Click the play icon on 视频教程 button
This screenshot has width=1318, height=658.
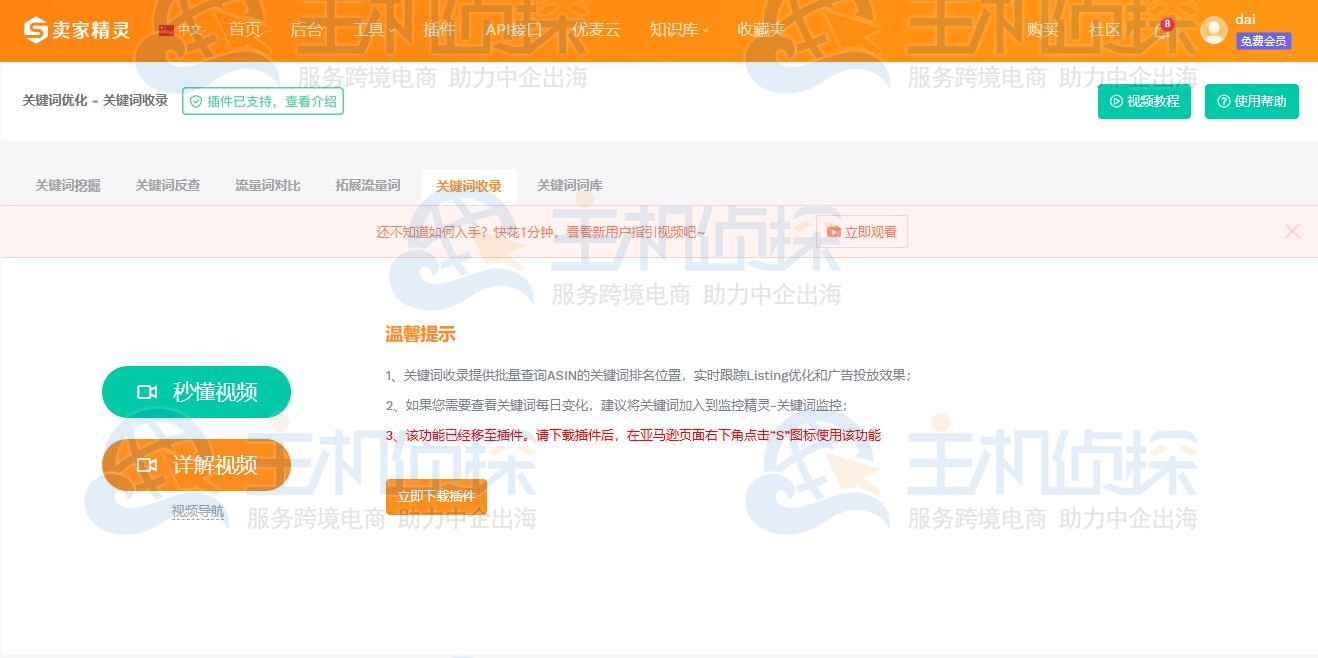1116,101
